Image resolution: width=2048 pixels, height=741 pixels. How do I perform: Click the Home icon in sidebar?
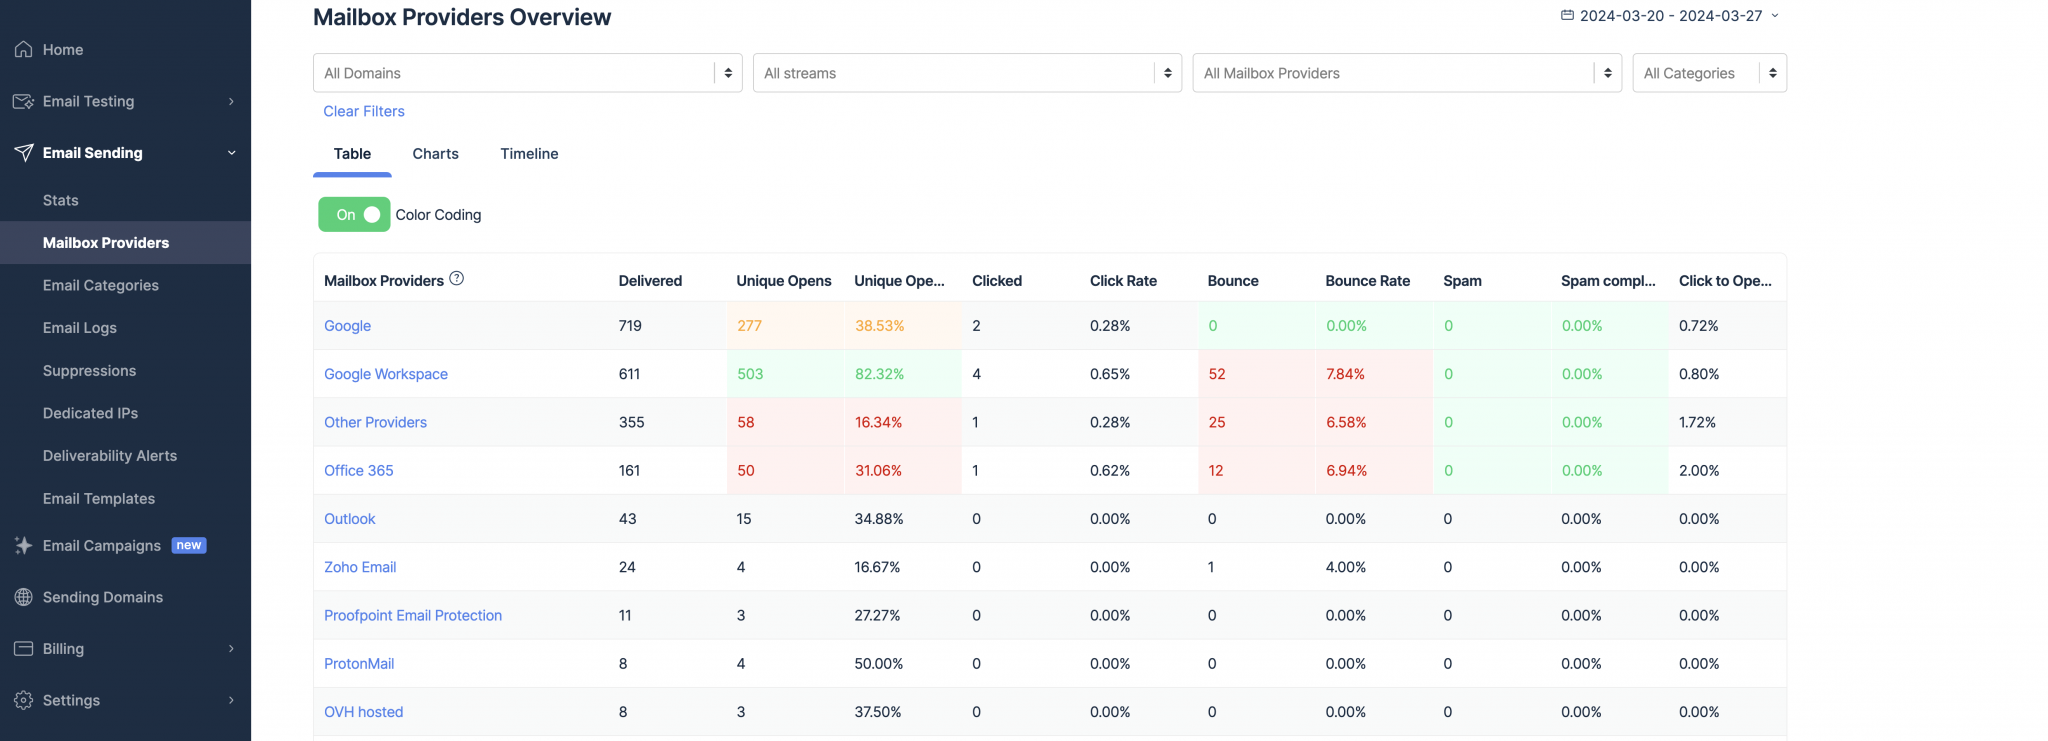click(x=24, y=49)
